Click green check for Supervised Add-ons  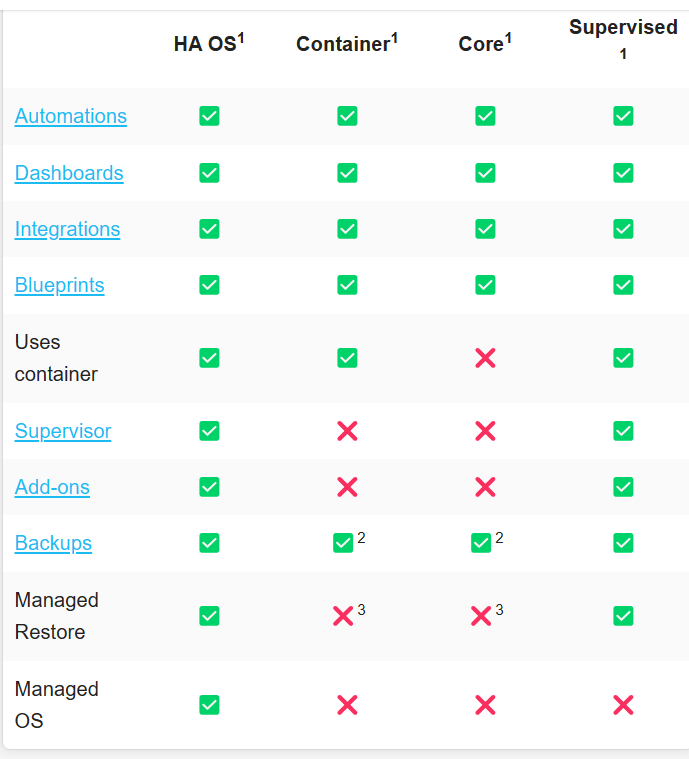pos(623,487)
